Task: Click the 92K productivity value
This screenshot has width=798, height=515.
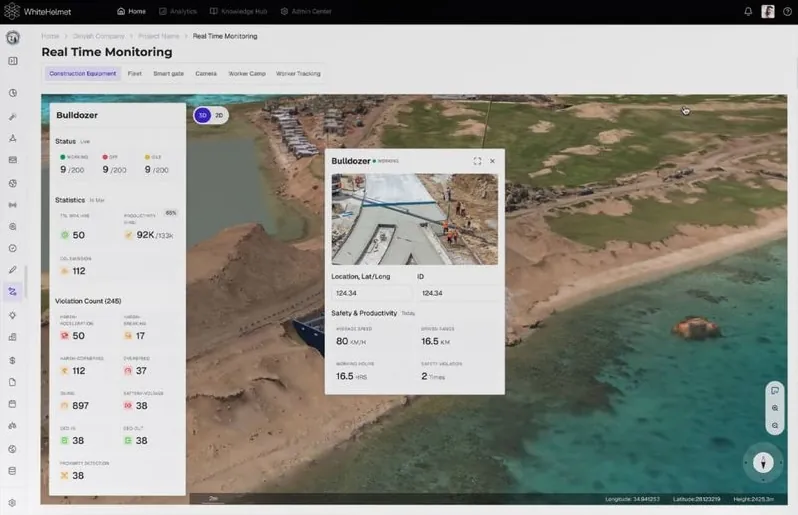Action: pos(155,235)
